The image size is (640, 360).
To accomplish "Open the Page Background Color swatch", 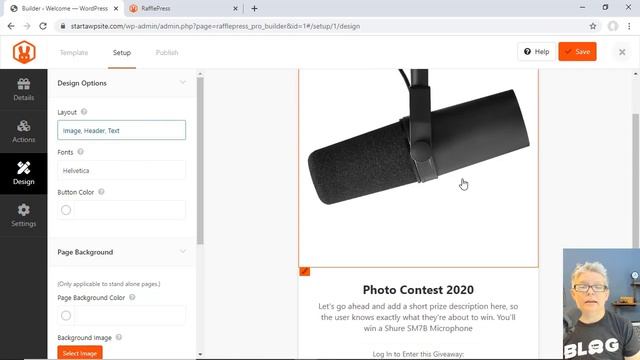I will point(66,315).
